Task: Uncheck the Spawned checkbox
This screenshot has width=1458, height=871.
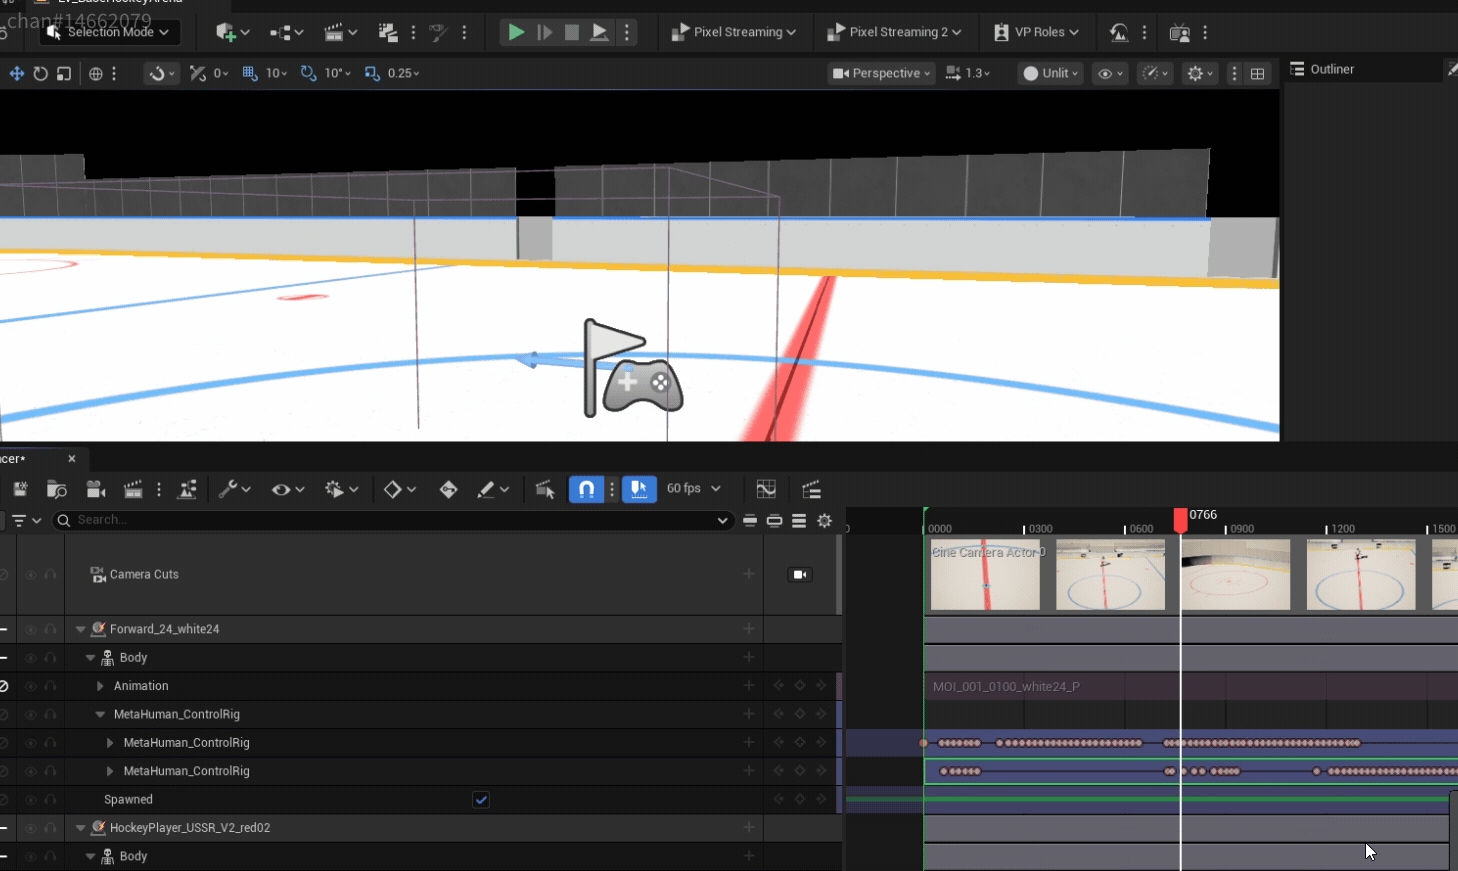Action: [481, 800]
